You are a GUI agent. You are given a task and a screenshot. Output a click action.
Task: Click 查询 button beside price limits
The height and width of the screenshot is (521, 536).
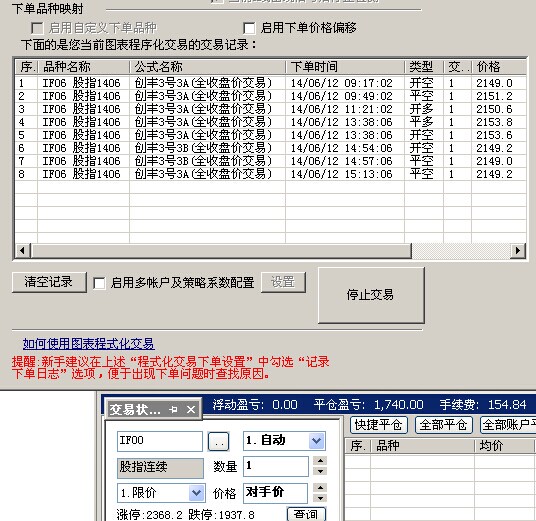pyautogui.click(x=306, y=514)
